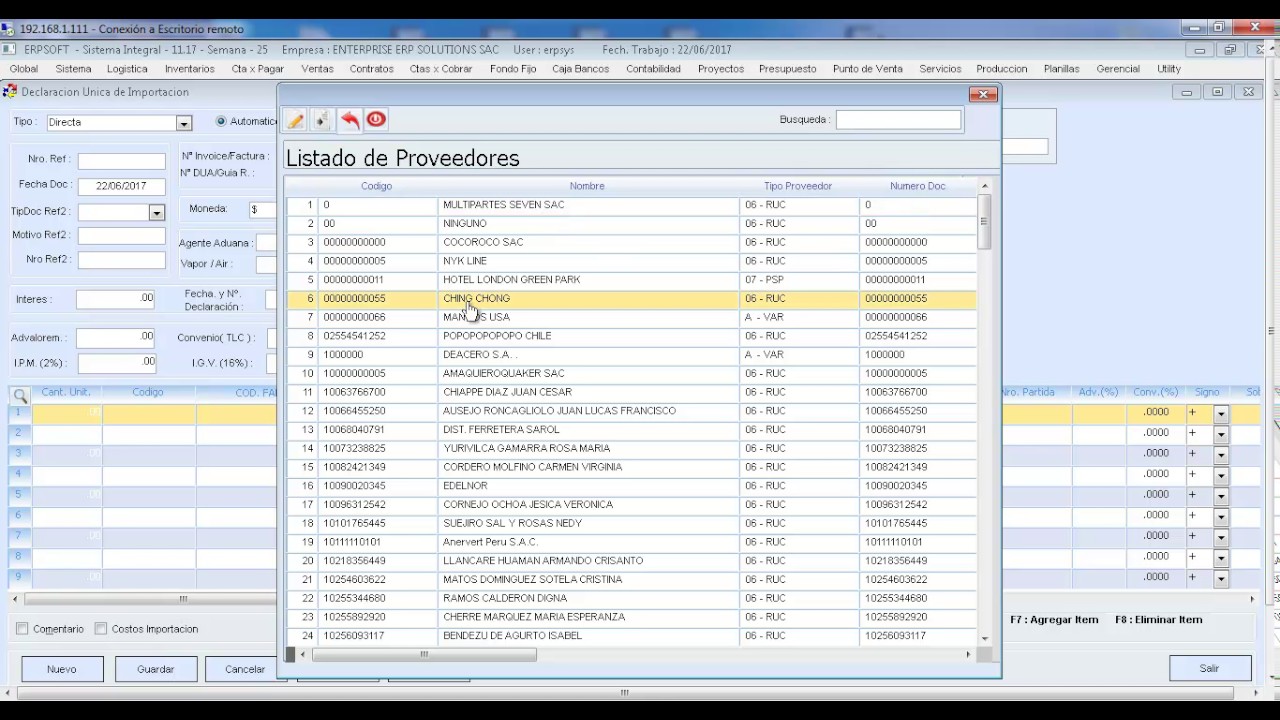Screen dimensions: 1280x720
Task: Click the supplier list horizontal scrollbar thumb
Action: pos(424,655)
